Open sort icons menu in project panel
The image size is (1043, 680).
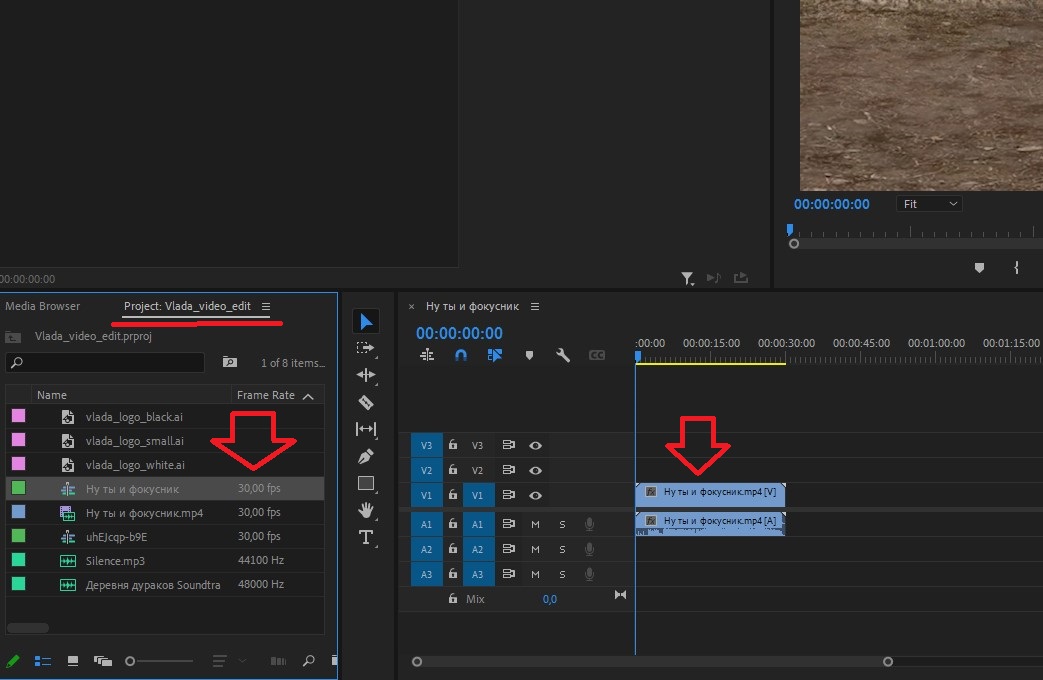point(220,661)
